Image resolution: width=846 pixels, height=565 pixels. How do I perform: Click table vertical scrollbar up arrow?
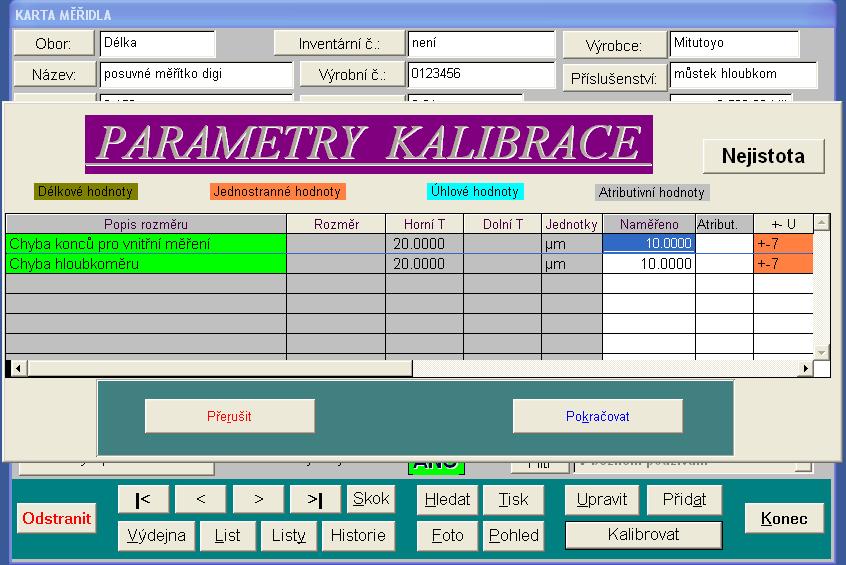click(x=821, y=222)
